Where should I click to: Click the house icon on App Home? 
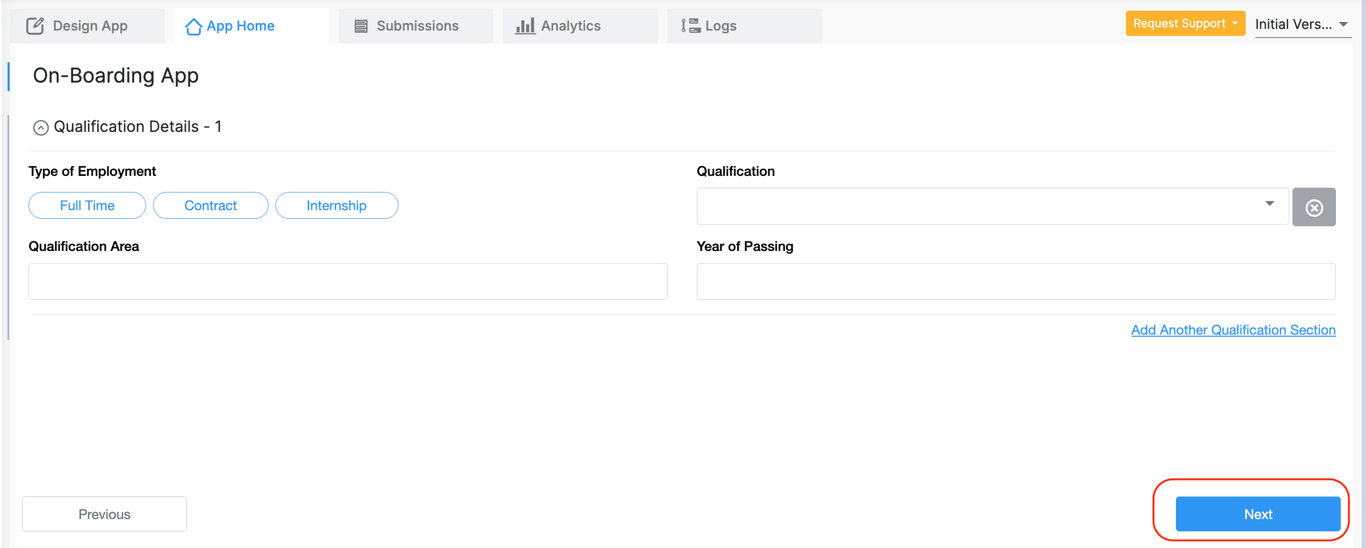[193, 26]
